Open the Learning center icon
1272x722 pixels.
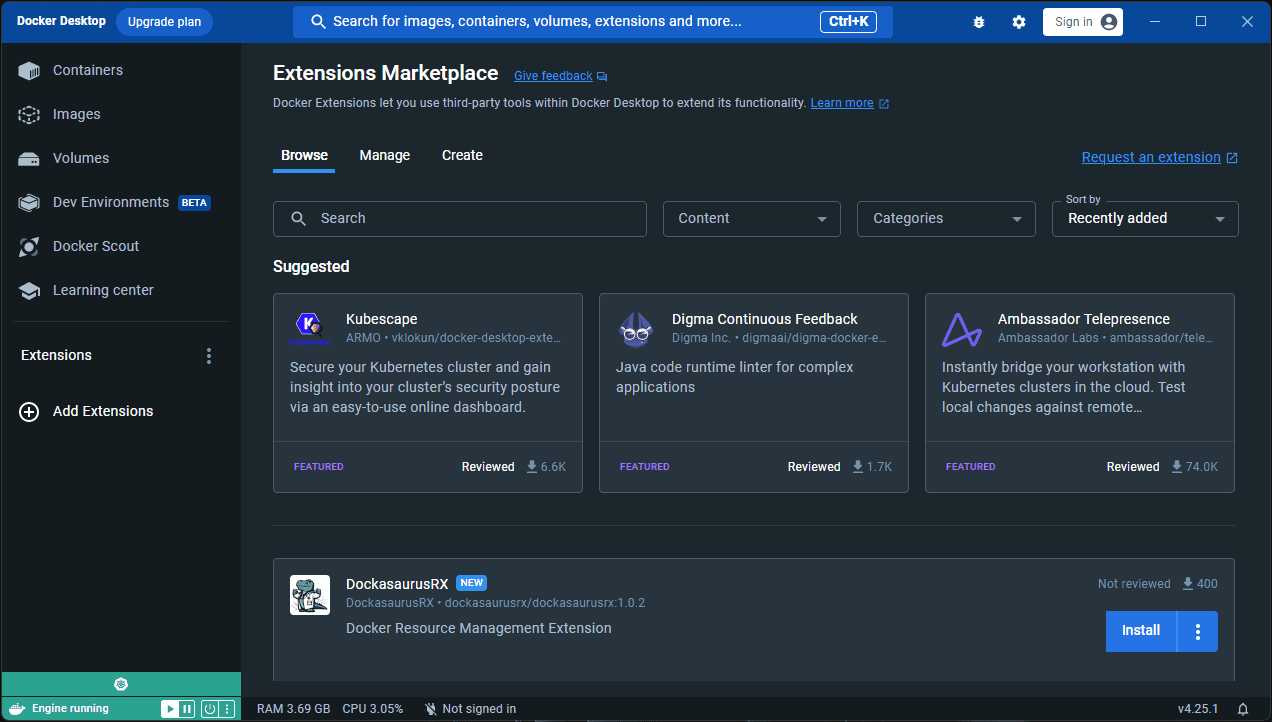(29, 291)
